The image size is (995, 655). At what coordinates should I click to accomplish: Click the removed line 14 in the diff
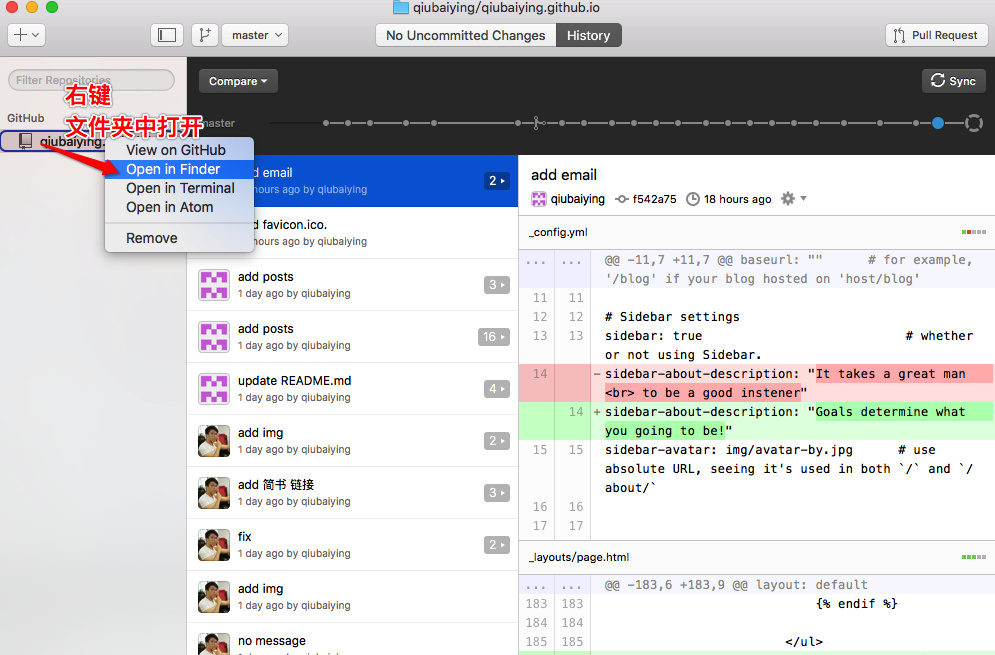(x=756, y=383)
